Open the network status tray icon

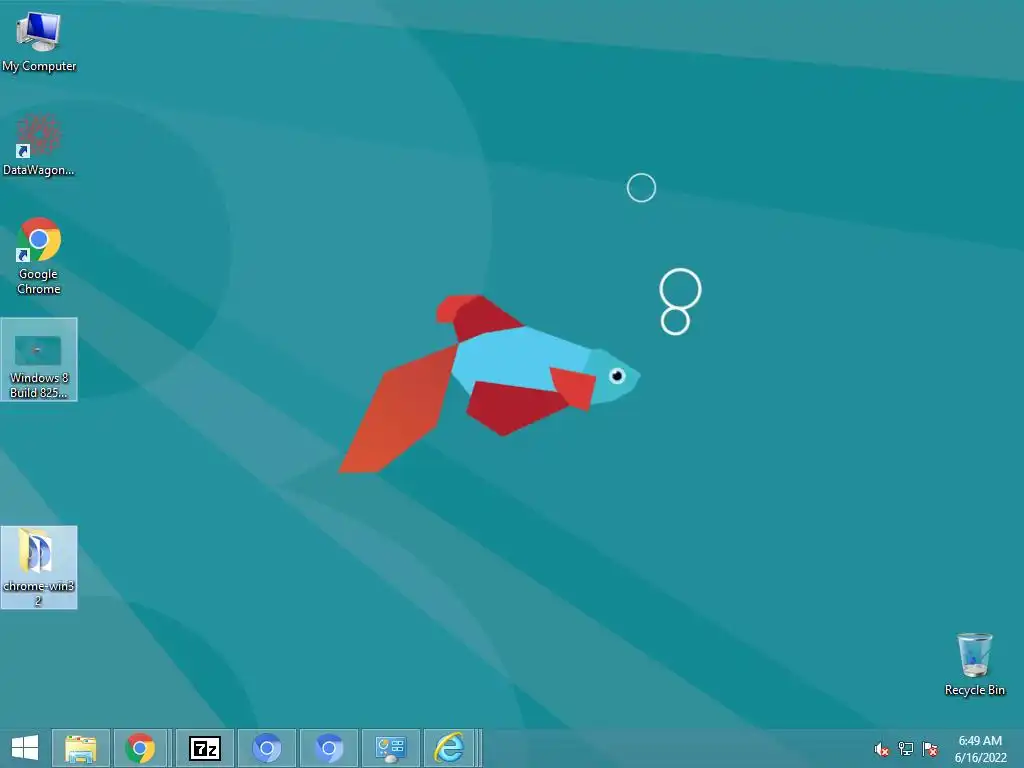(906, 749)
